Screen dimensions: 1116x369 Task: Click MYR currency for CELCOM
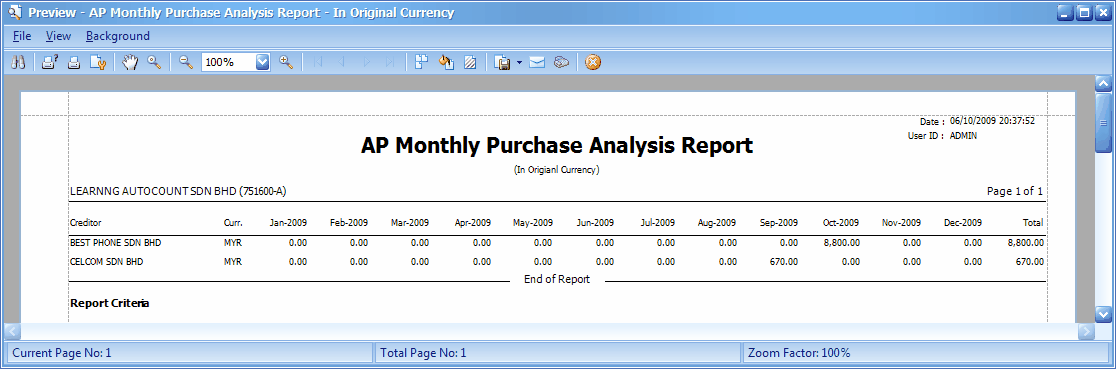tap(233, 261)
